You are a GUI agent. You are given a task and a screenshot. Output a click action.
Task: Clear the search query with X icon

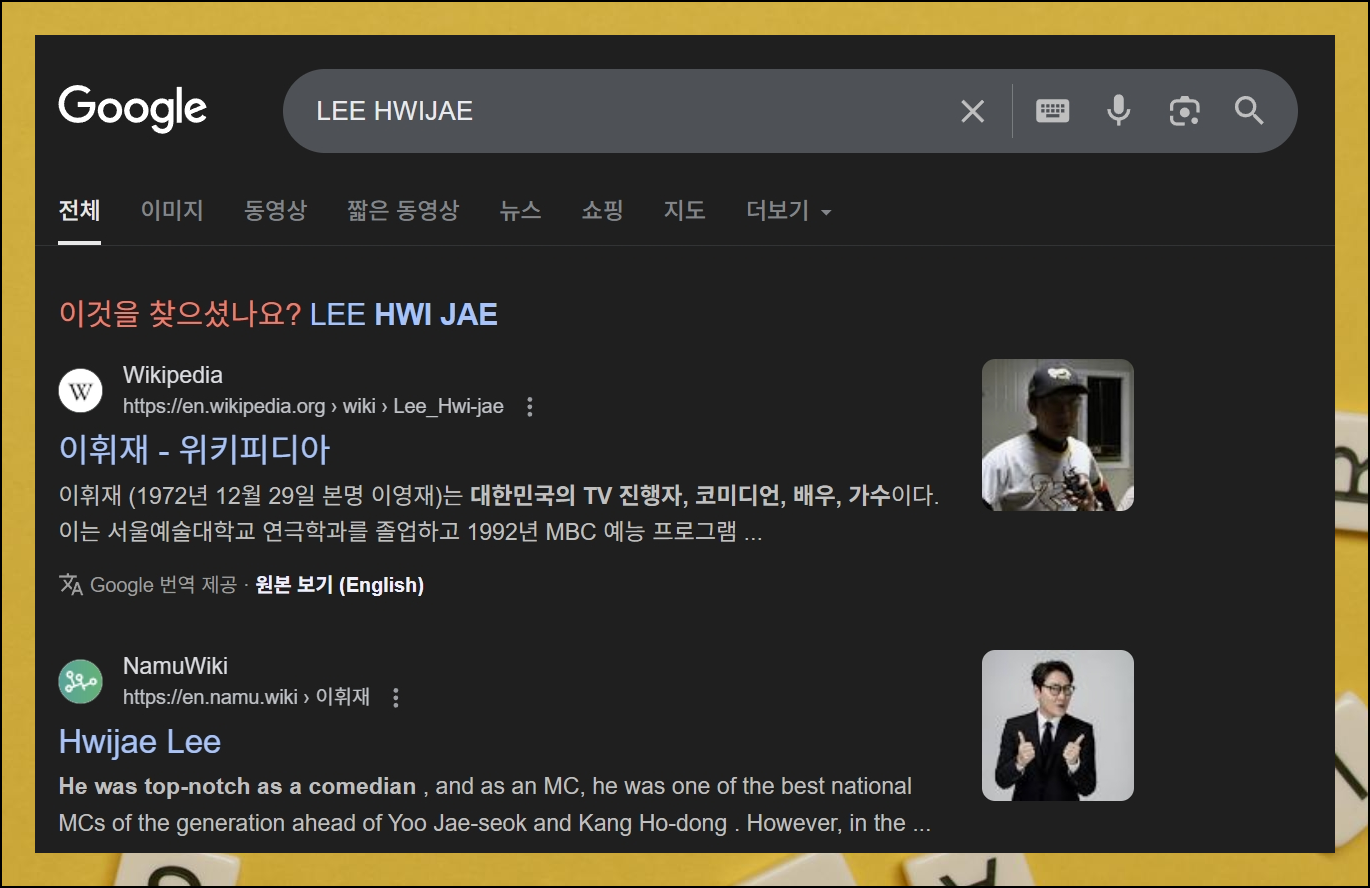(972, 111)
